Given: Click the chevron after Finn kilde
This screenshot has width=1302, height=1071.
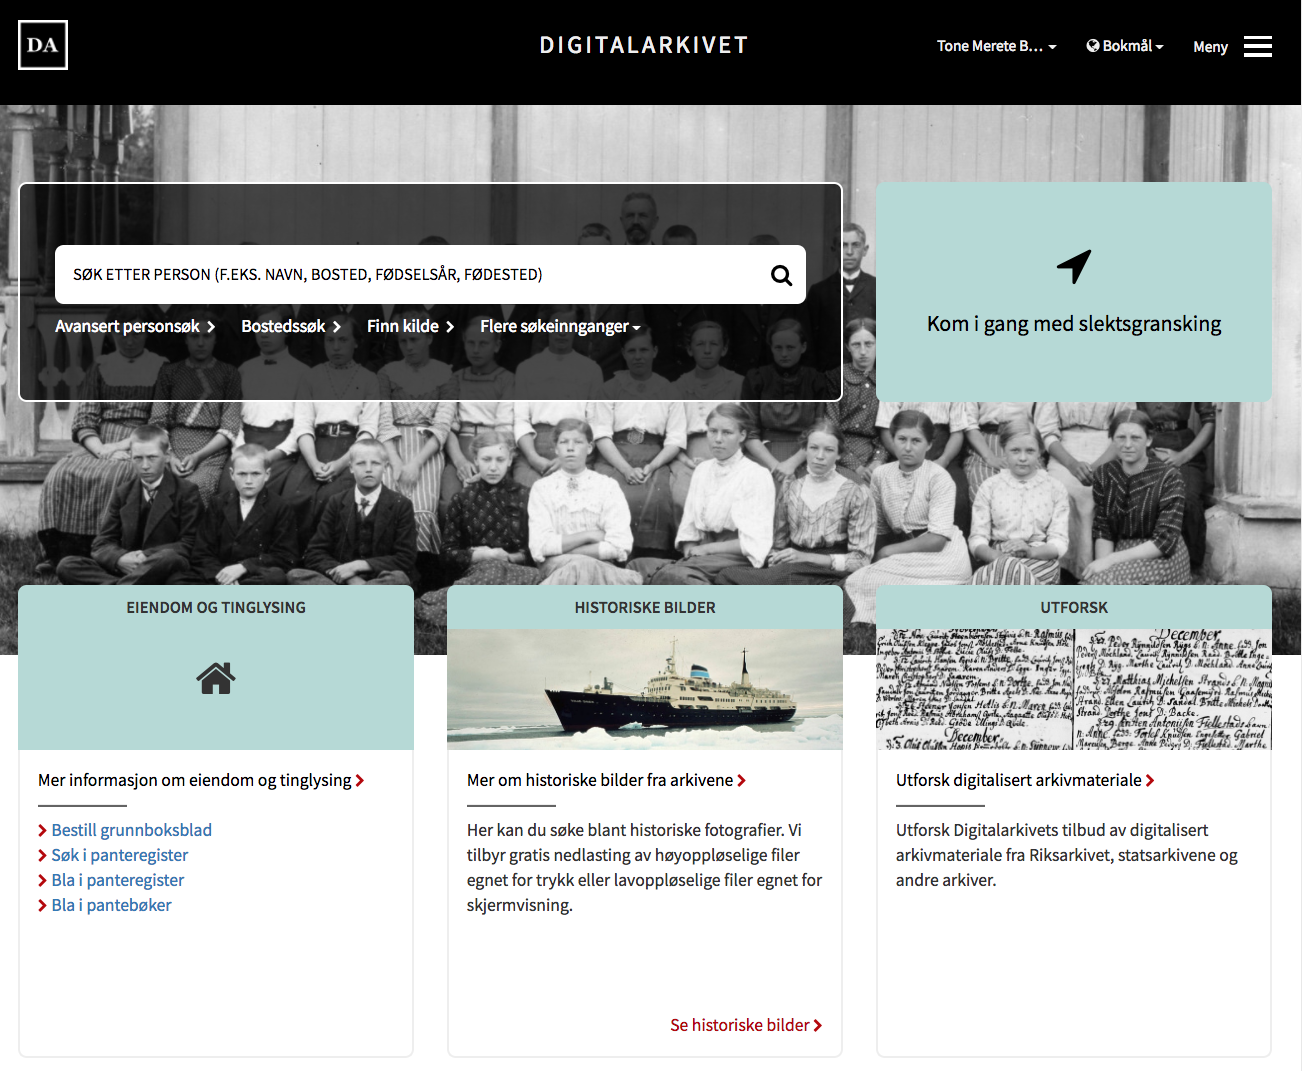Looking at the screenshot, I should click(x=450, y=327).
